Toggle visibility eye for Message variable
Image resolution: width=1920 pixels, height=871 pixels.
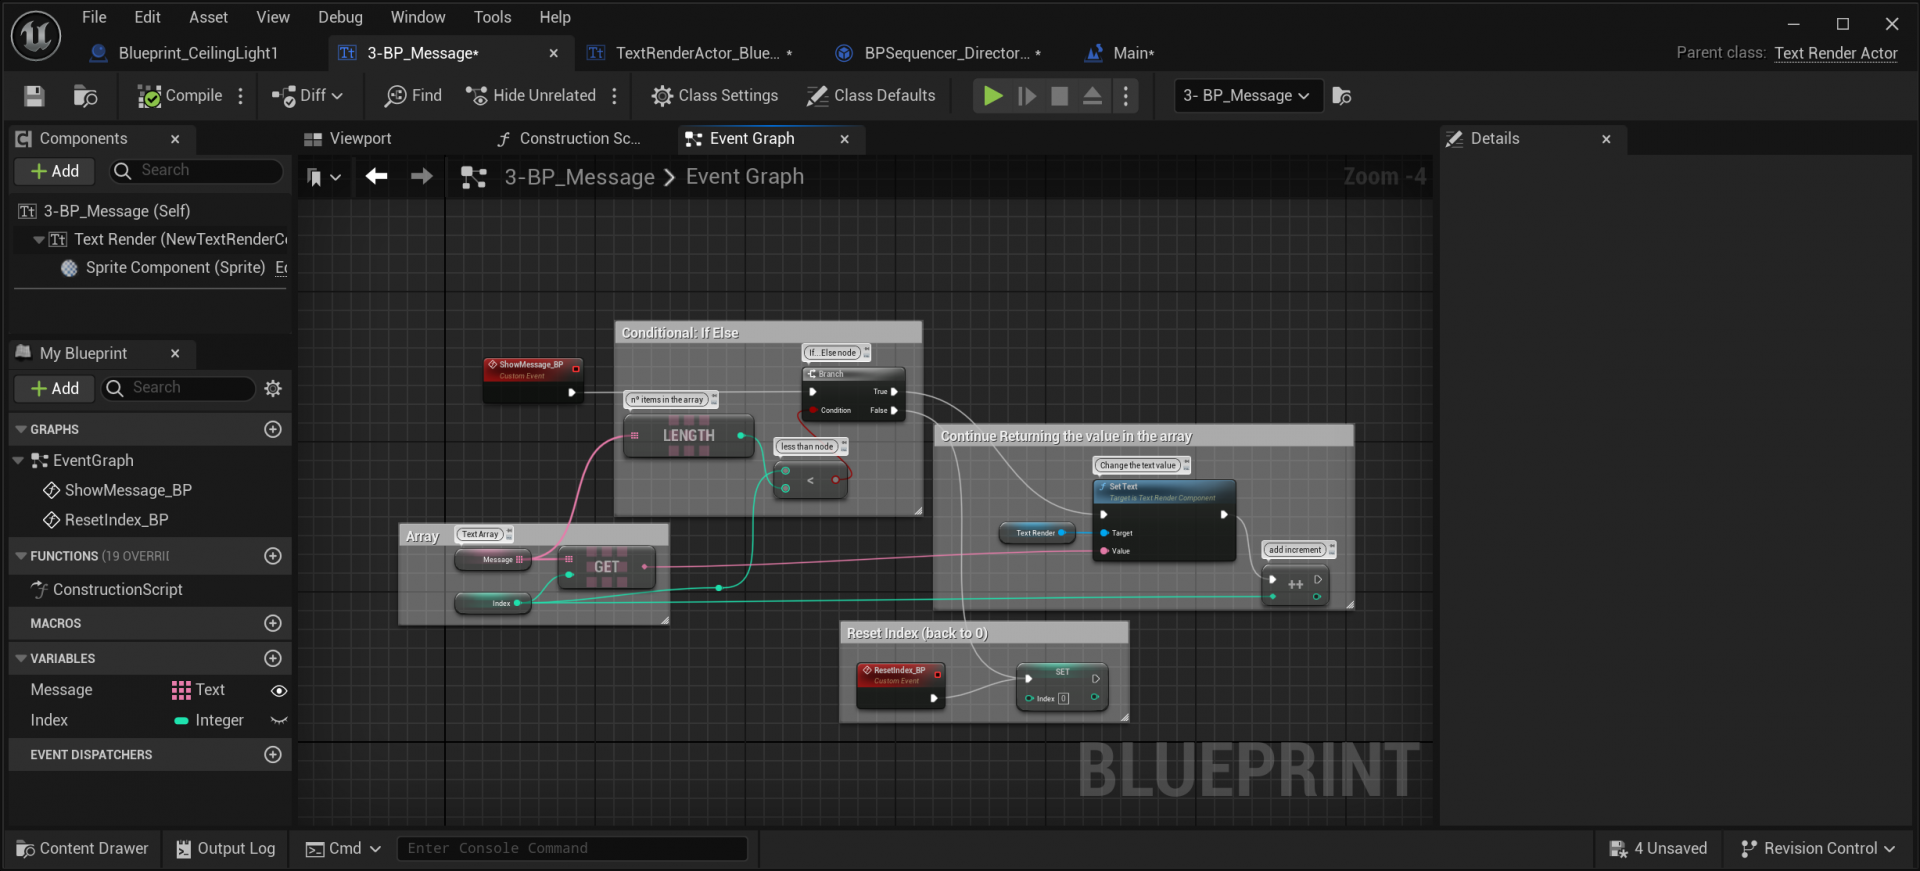[279, 691]
